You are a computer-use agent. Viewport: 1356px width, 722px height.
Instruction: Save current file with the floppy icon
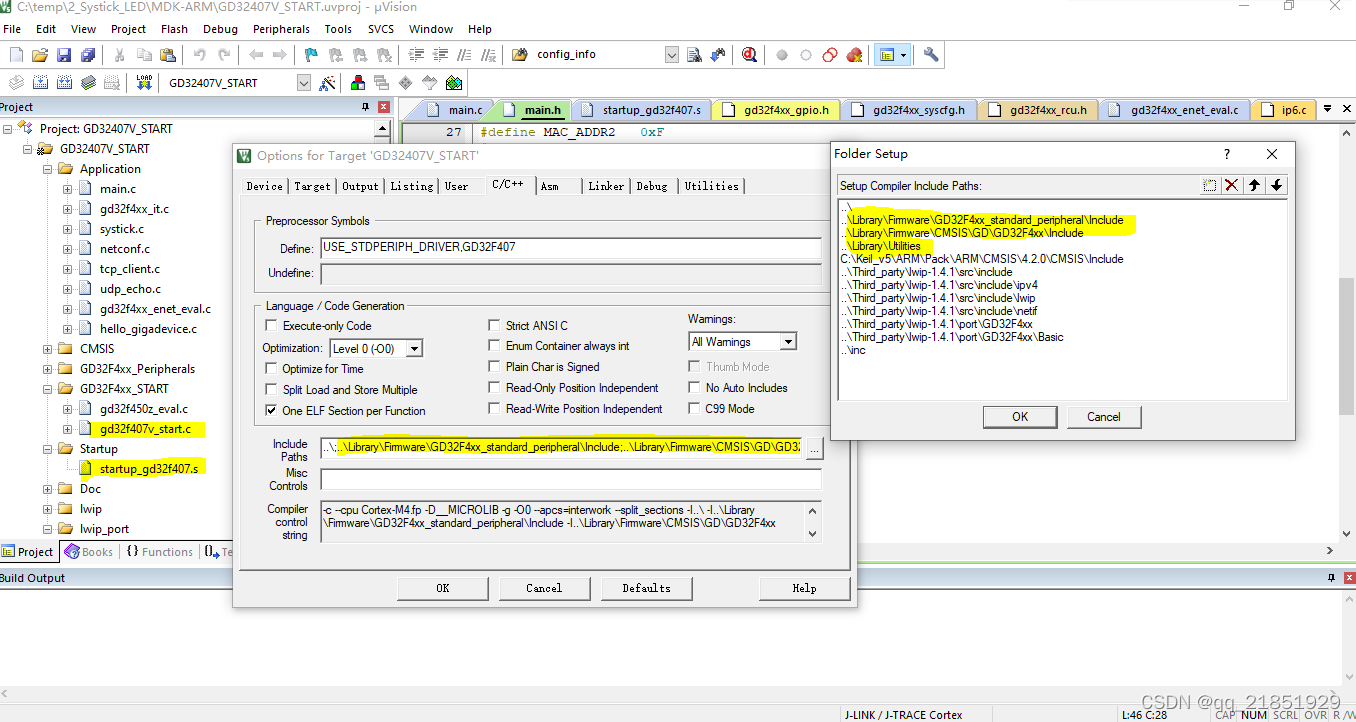(x=64, y=55)
